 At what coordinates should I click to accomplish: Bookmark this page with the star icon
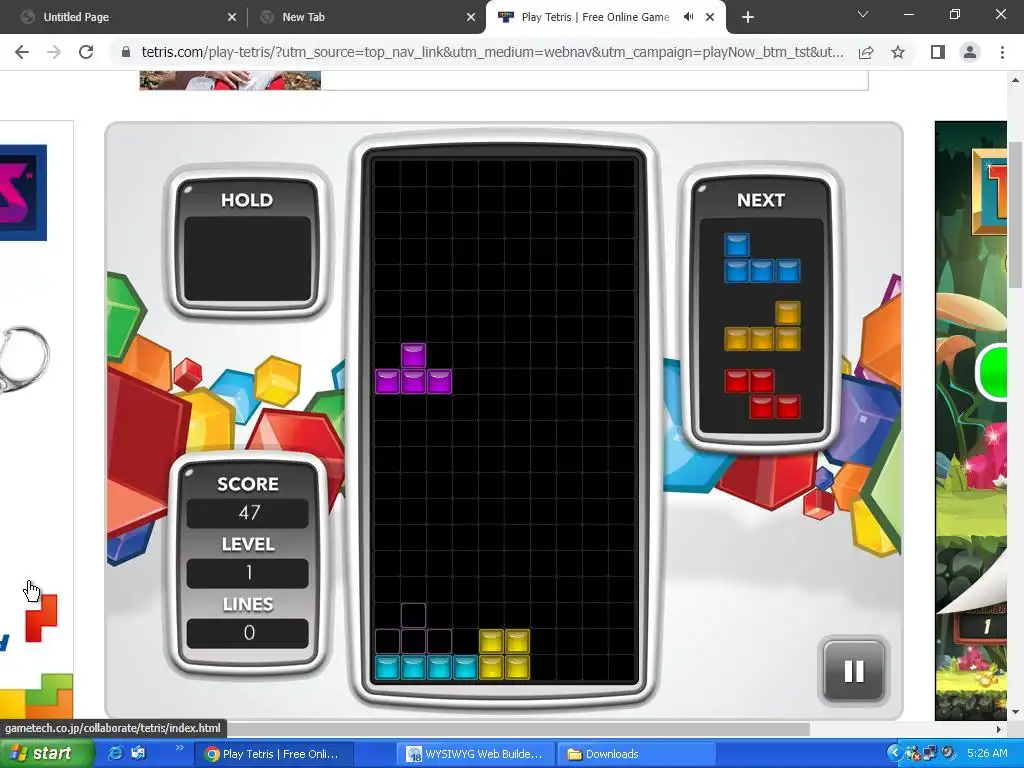(x=898, y=52)
